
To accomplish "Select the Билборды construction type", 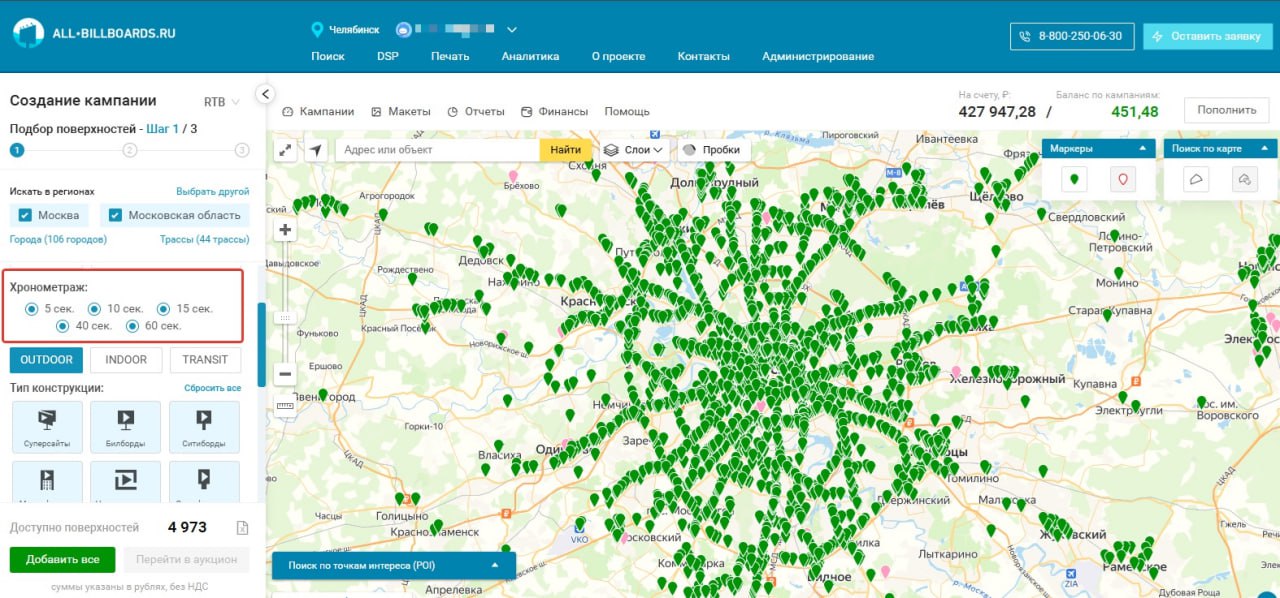I will coord(125,427).
